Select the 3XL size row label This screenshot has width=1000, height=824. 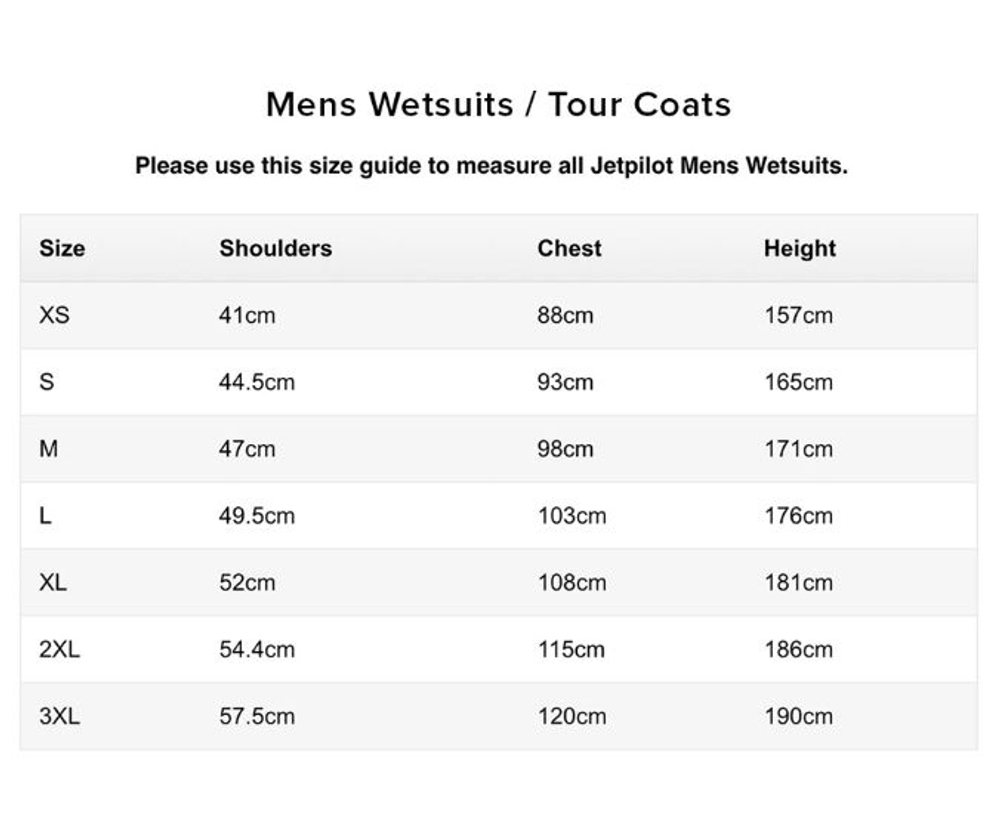(x=59, y=716)
